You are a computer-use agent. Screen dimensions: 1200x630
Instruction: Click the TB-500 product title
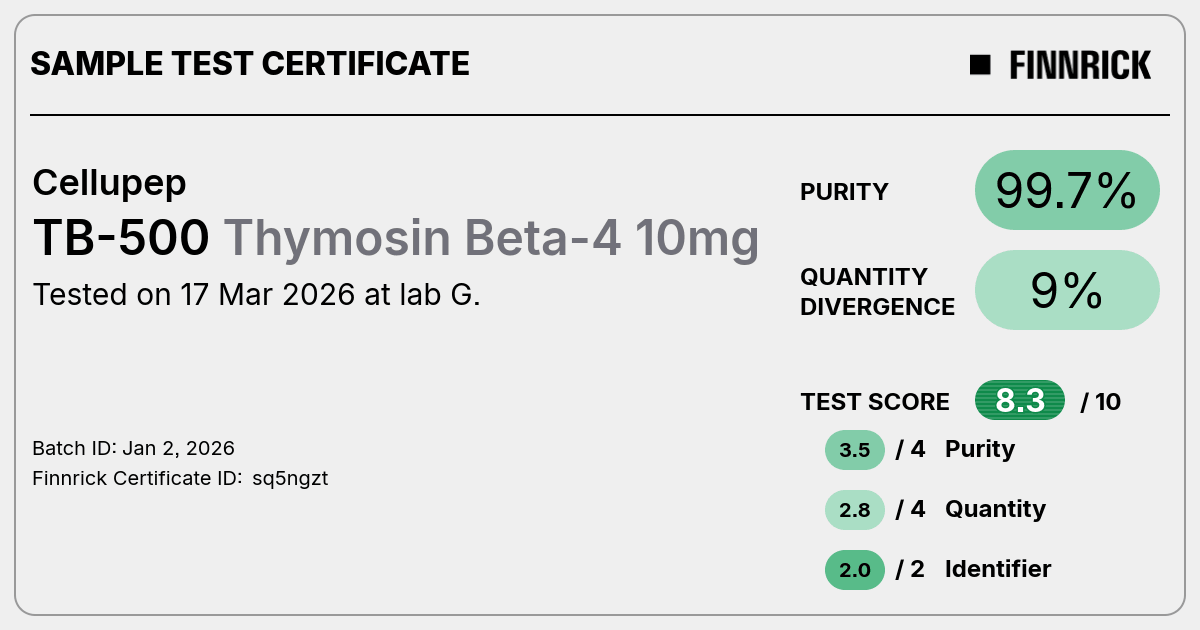[x=121, y=238]
